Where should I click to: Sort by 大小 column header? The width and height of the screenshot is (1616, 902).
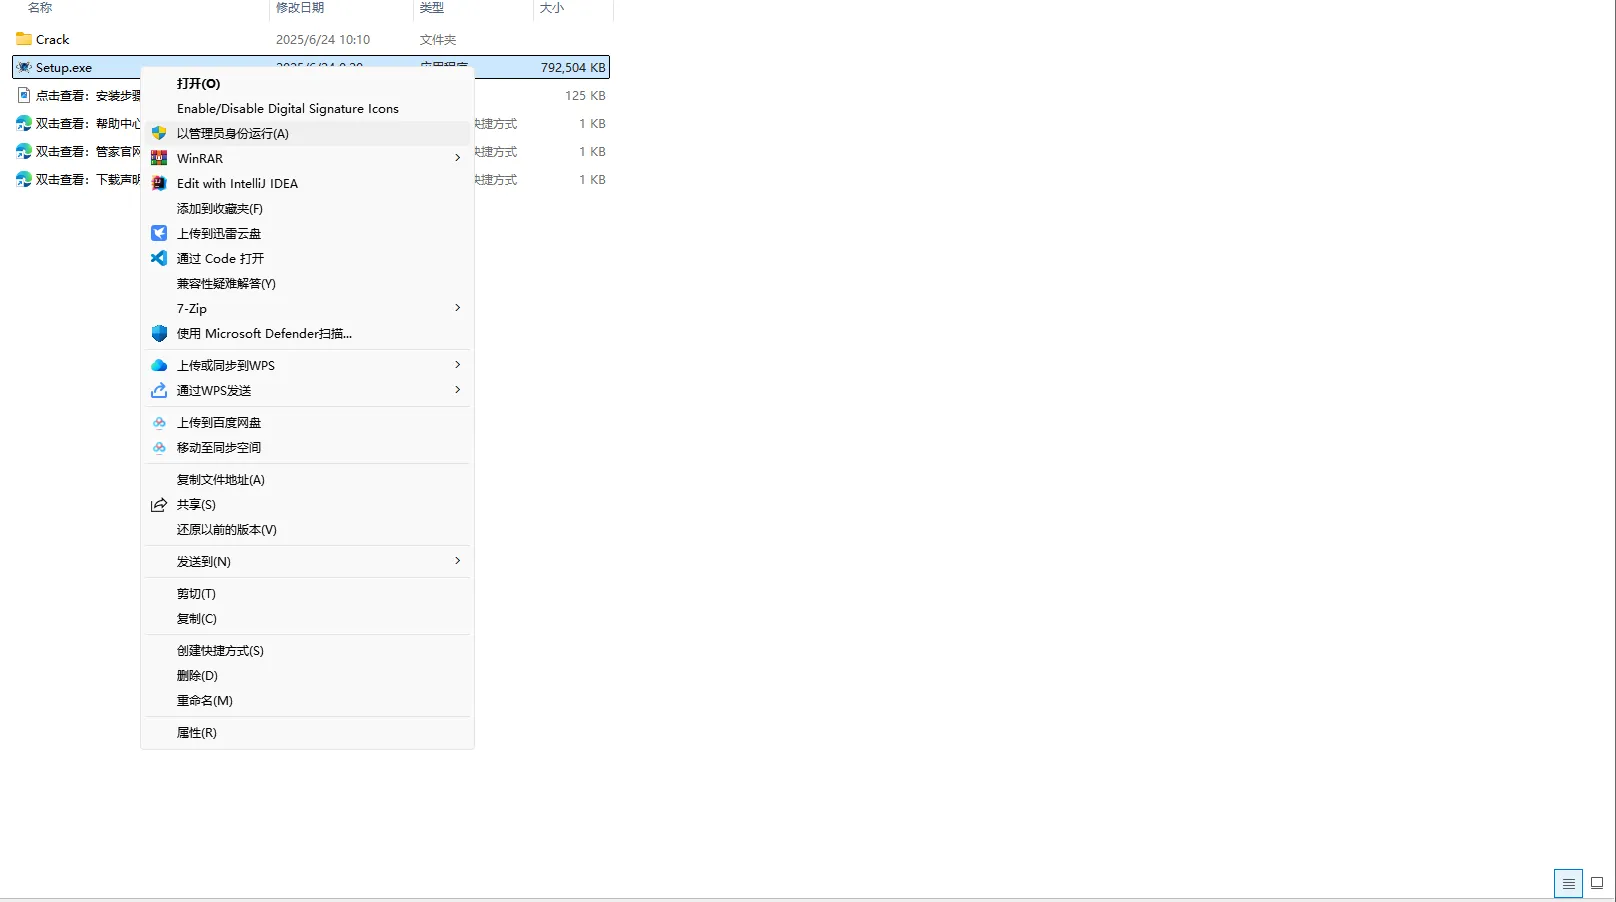point(552,8)
